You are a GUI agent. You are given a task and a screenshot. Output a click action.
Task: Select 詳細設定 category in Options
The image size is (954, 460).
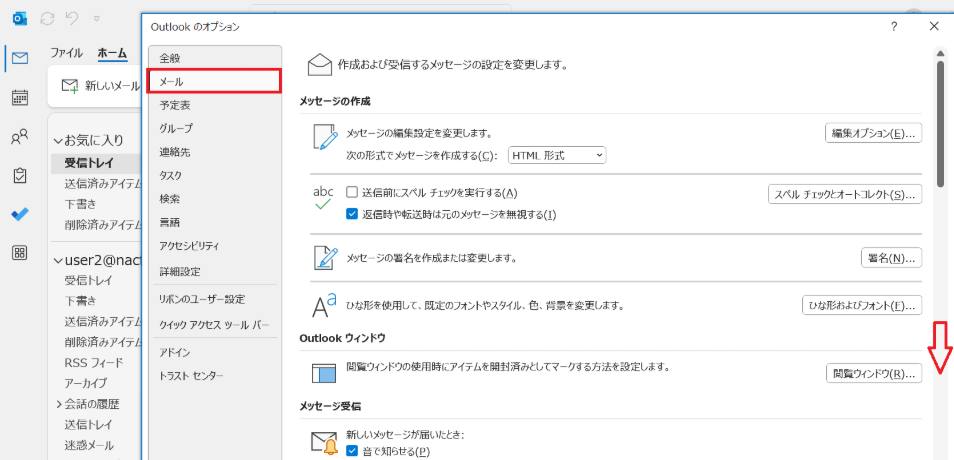(x=214, y=271)
